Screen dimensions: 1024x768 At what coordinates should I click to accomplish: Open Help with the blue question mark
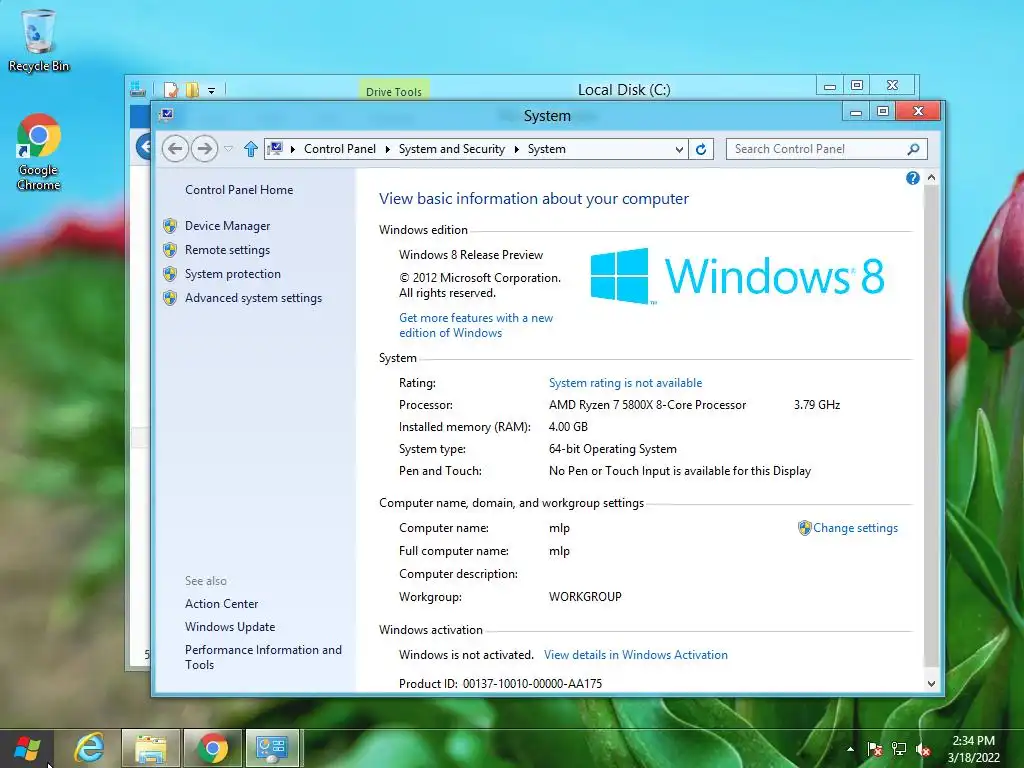click(912, 178)
